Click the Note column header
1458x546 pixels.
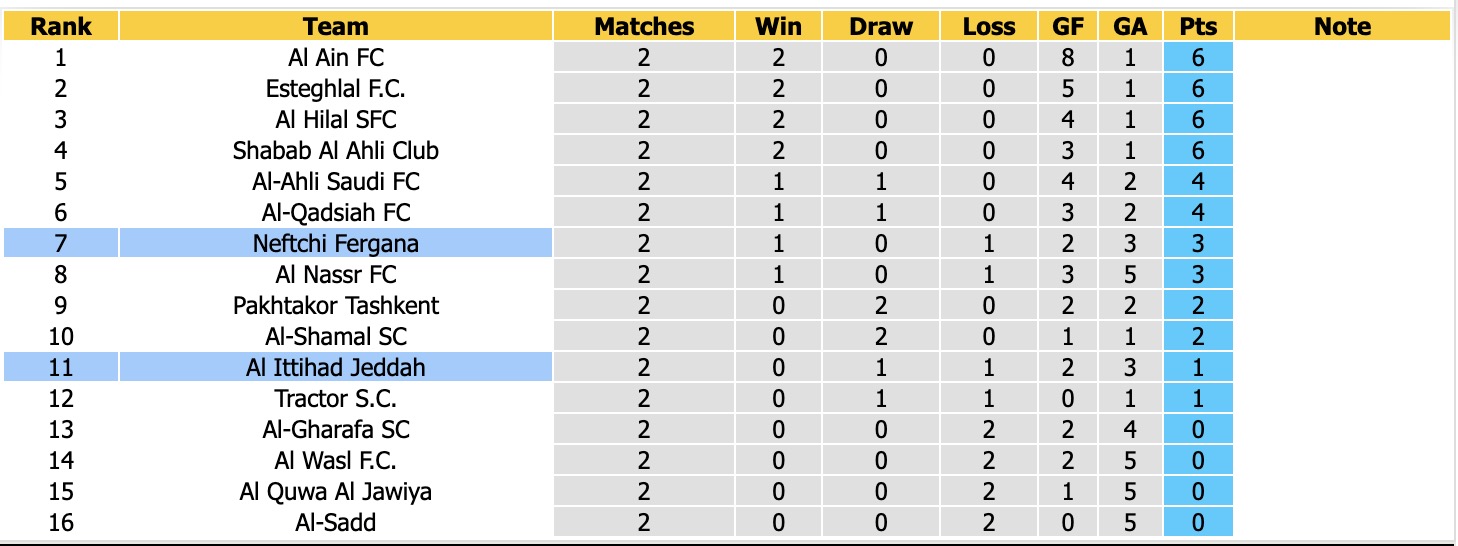coord(1343,27)
